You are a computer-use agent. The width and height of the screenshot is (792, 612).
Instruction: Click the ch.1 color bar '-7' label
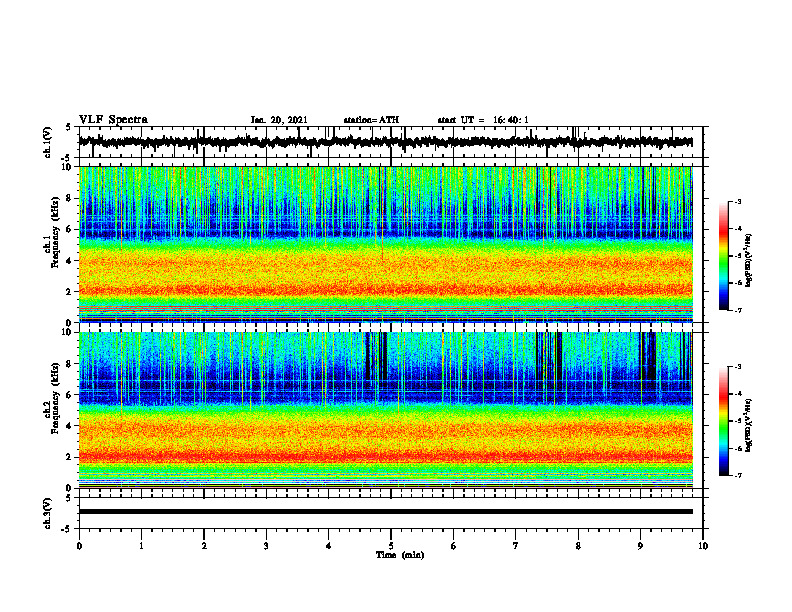click(738, 310)
